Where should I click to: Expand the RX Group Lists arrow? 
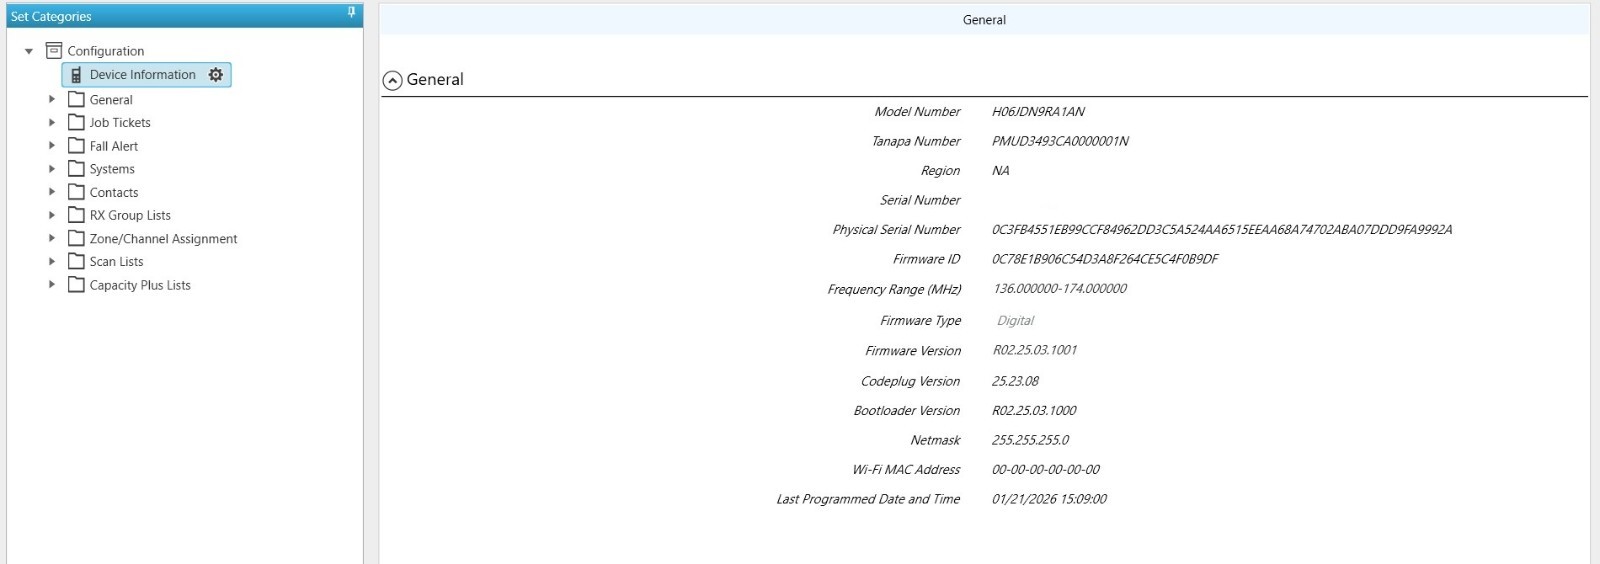[52, 215]
